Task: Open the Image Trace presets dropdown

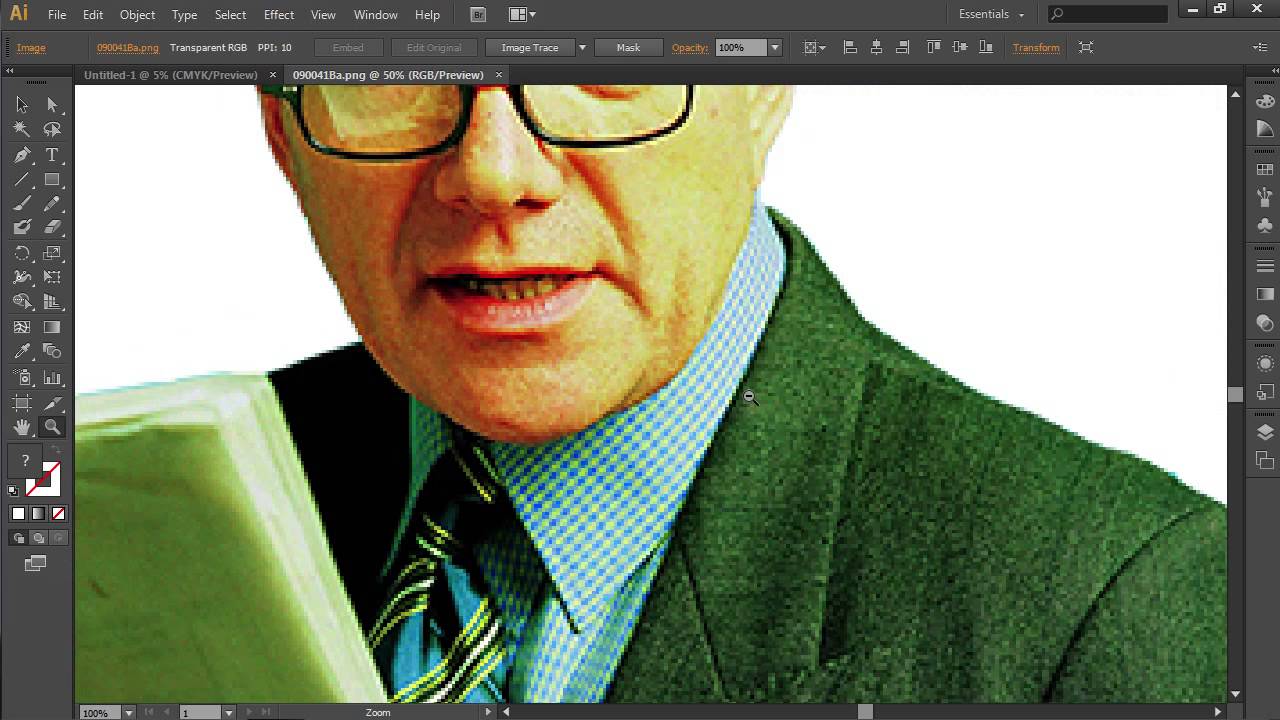Action: (x=581, y=47)
